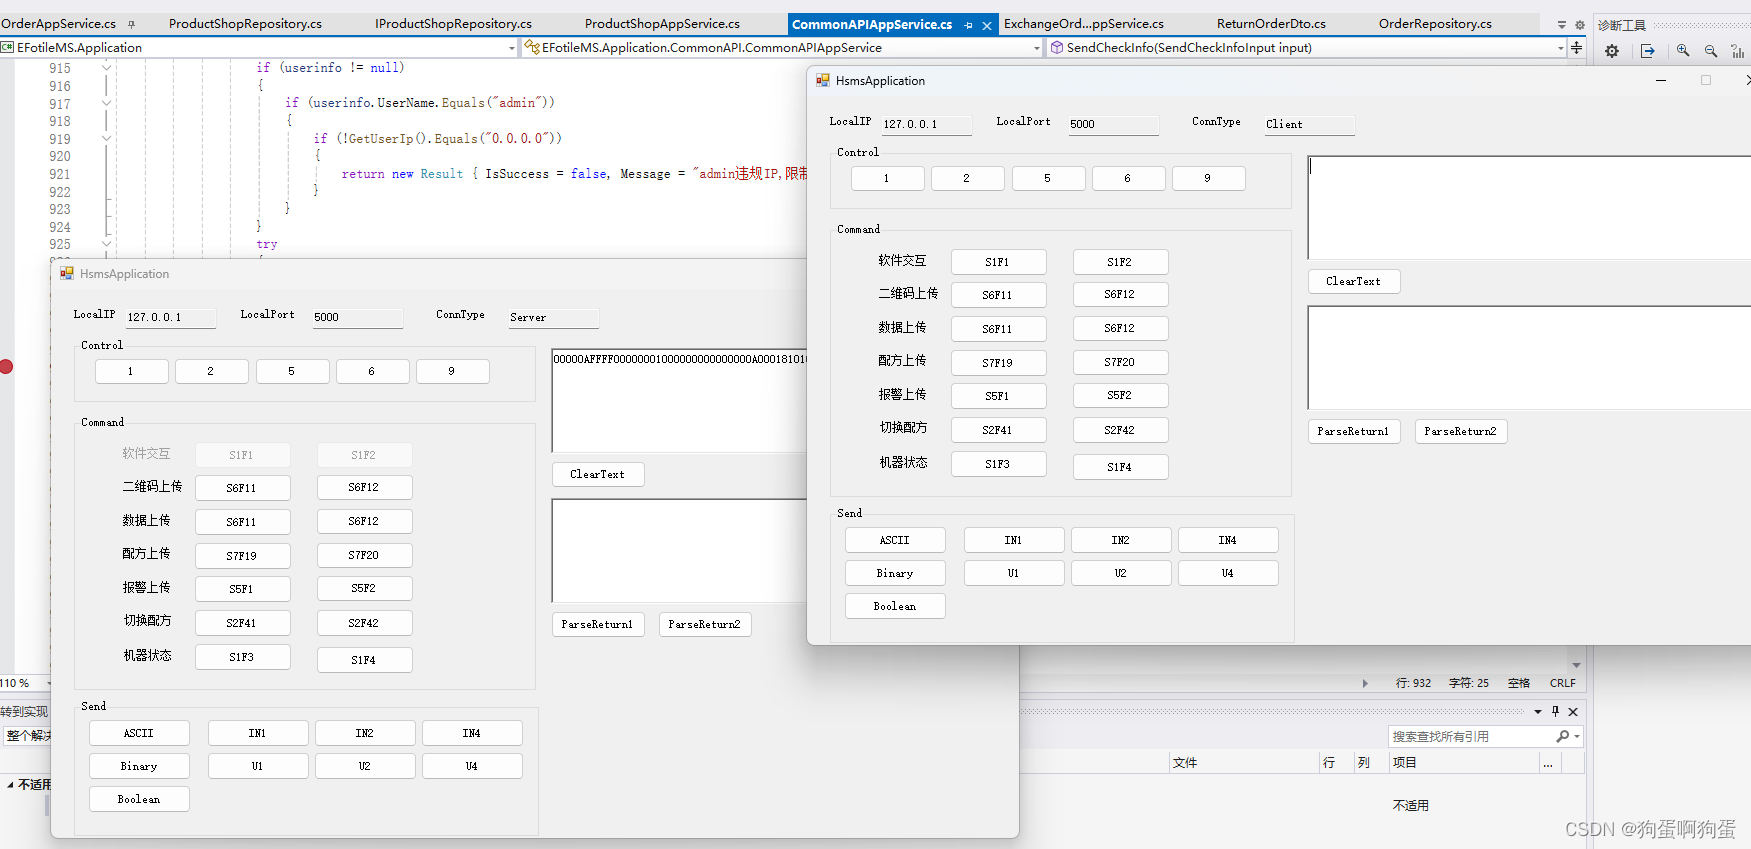Switch to IProductShopRepository.cs tab
This screenshot has width=1751, height=849.
coord(453,23)
